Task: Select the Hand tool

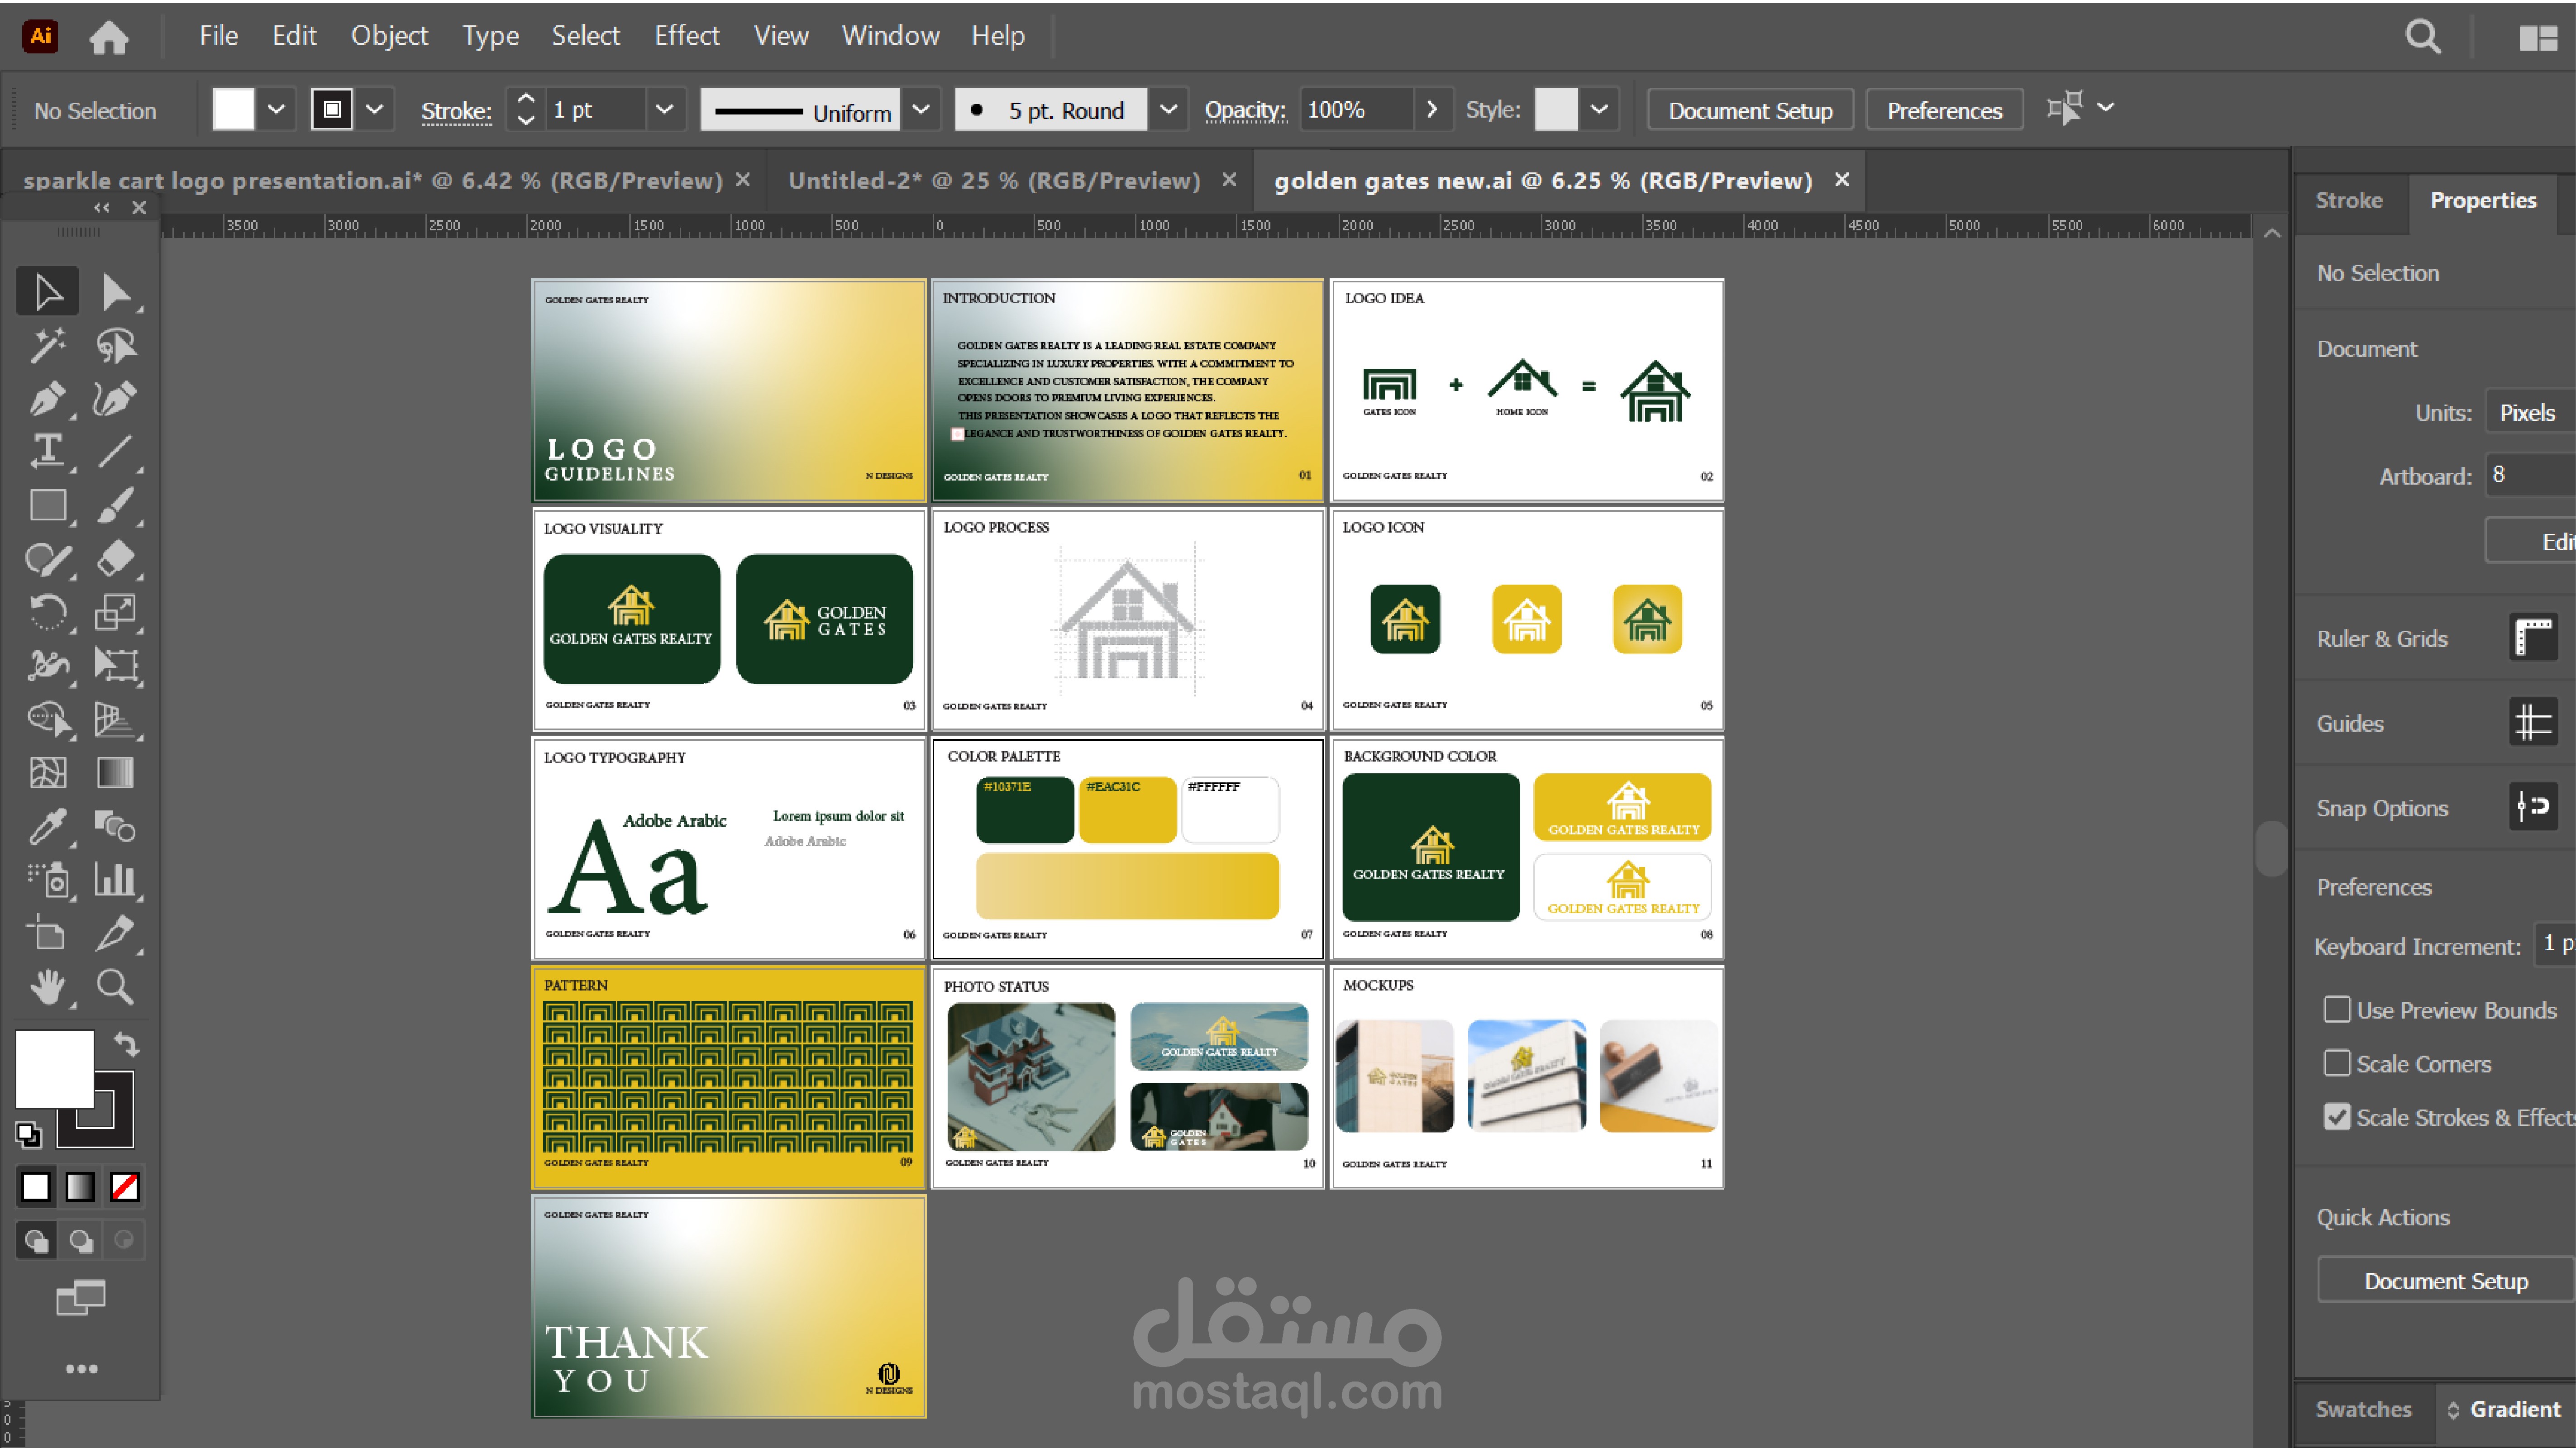Action: [x=46, y=987]
